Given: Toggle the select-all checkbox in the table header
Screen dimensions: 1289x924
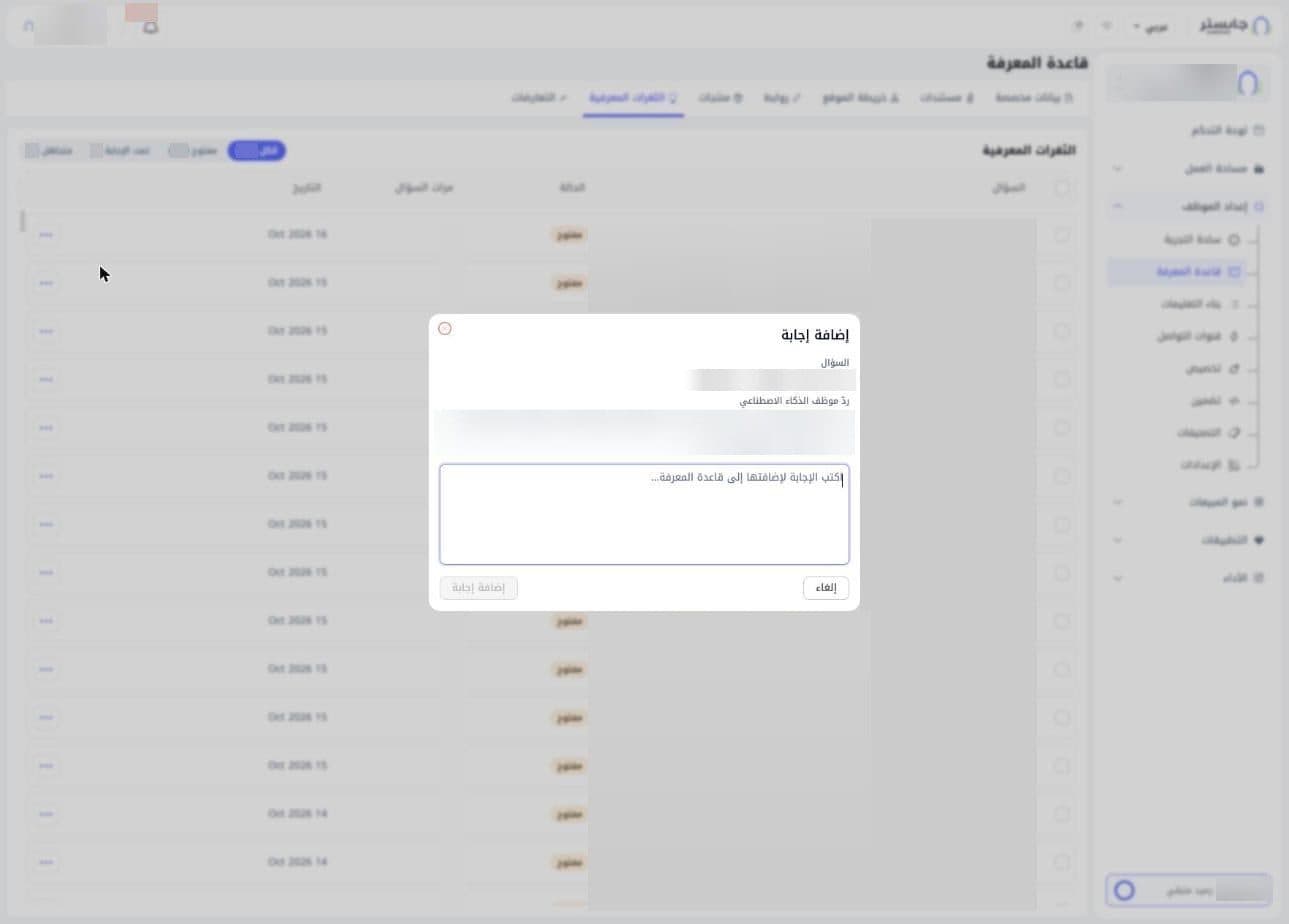Looking at the screenshot, I should [1061, 188].
